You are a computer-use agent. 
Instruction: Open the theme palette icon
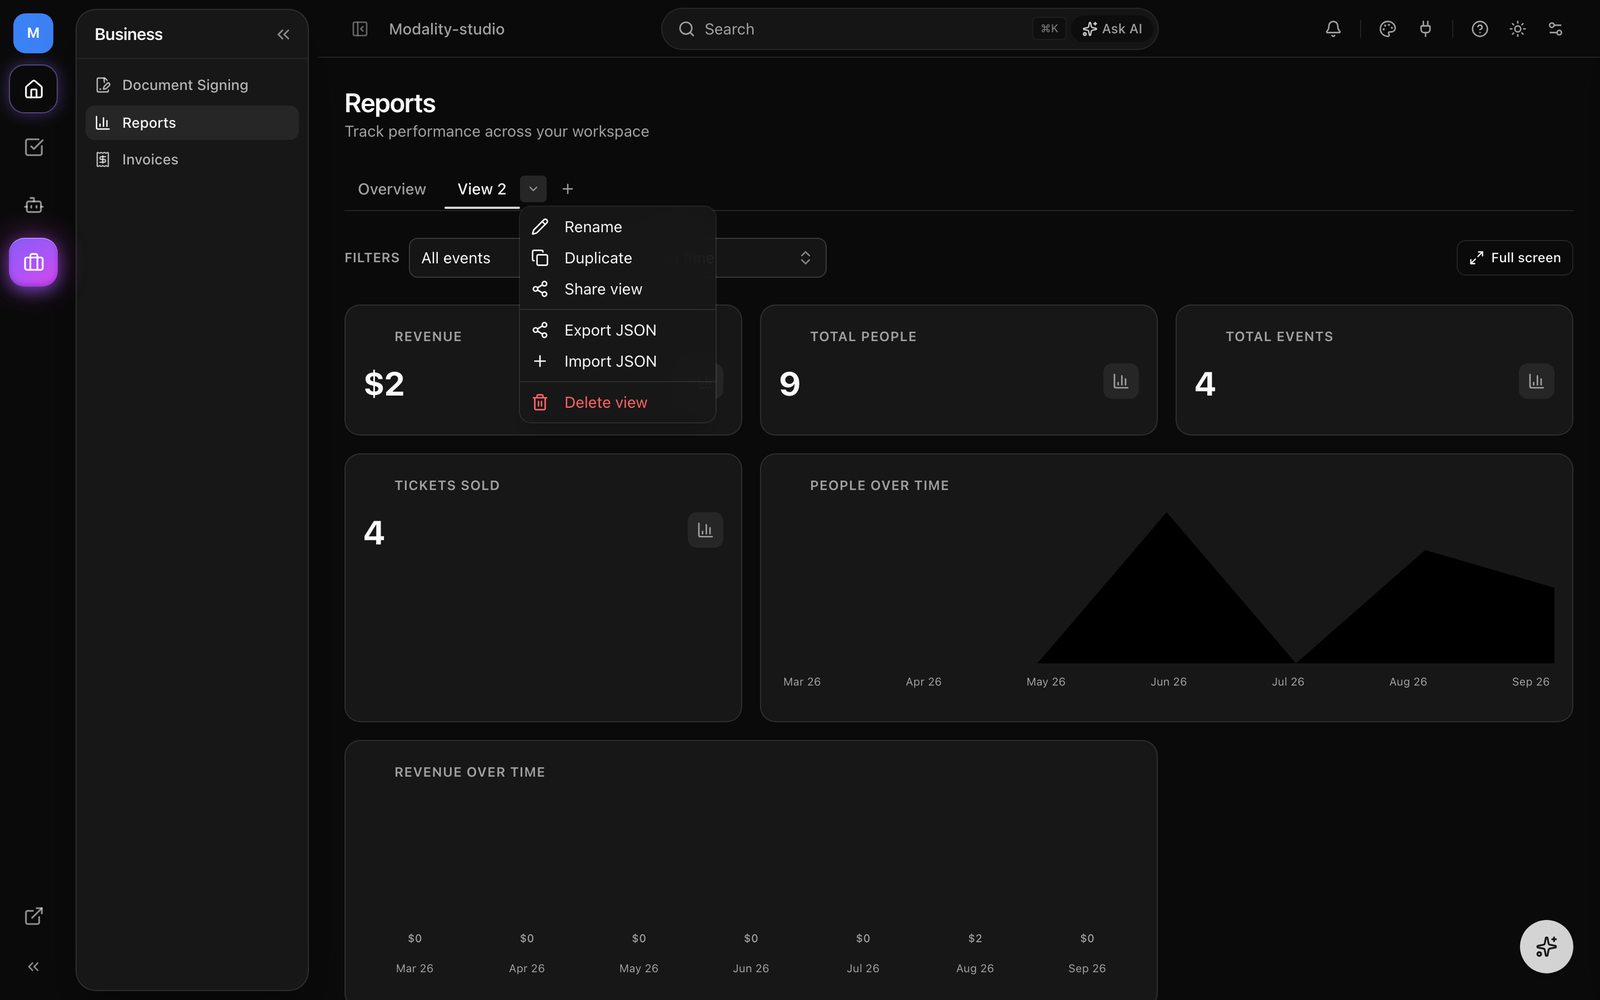1387,29
